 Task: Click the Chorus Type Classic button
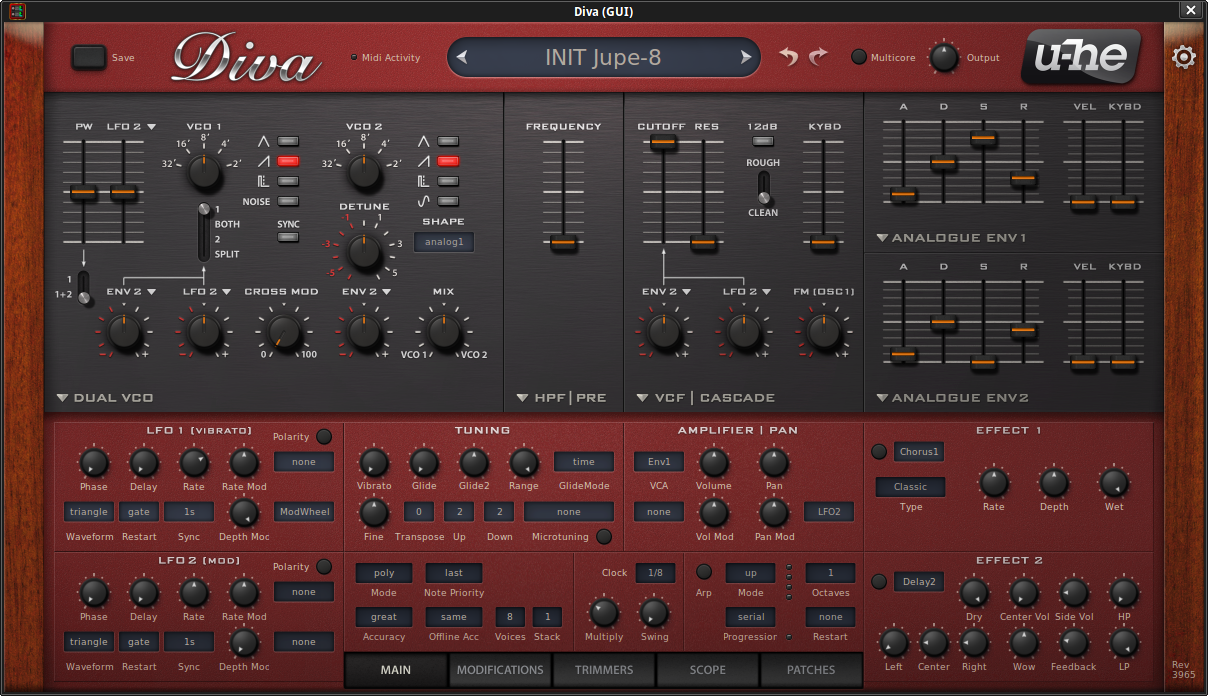(x=910, y=487)
